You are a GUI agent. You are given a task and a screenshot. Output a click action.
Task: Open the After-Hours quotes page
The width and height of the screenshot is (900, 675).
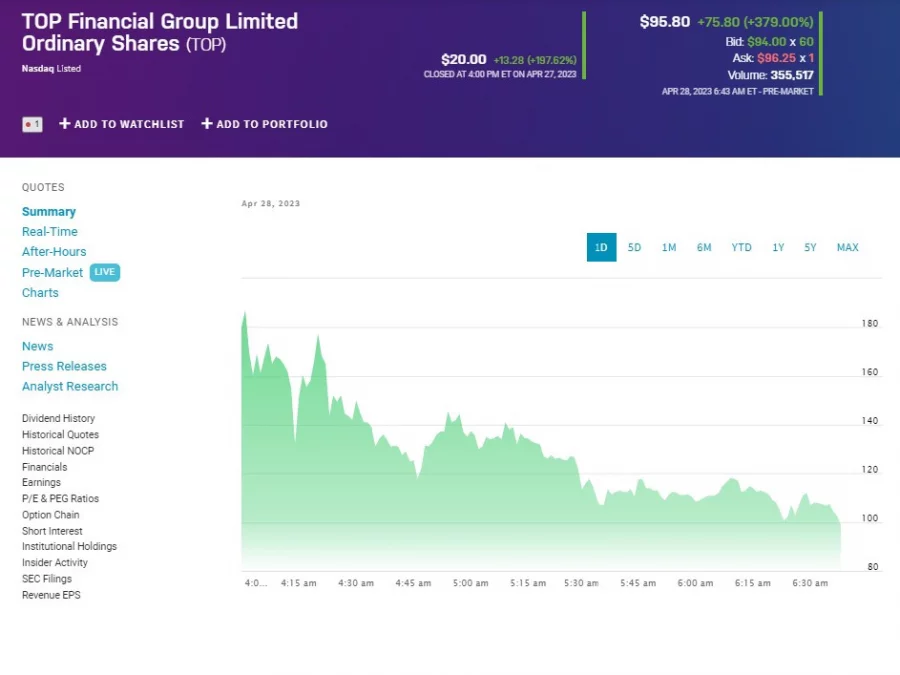pos(54,252)
